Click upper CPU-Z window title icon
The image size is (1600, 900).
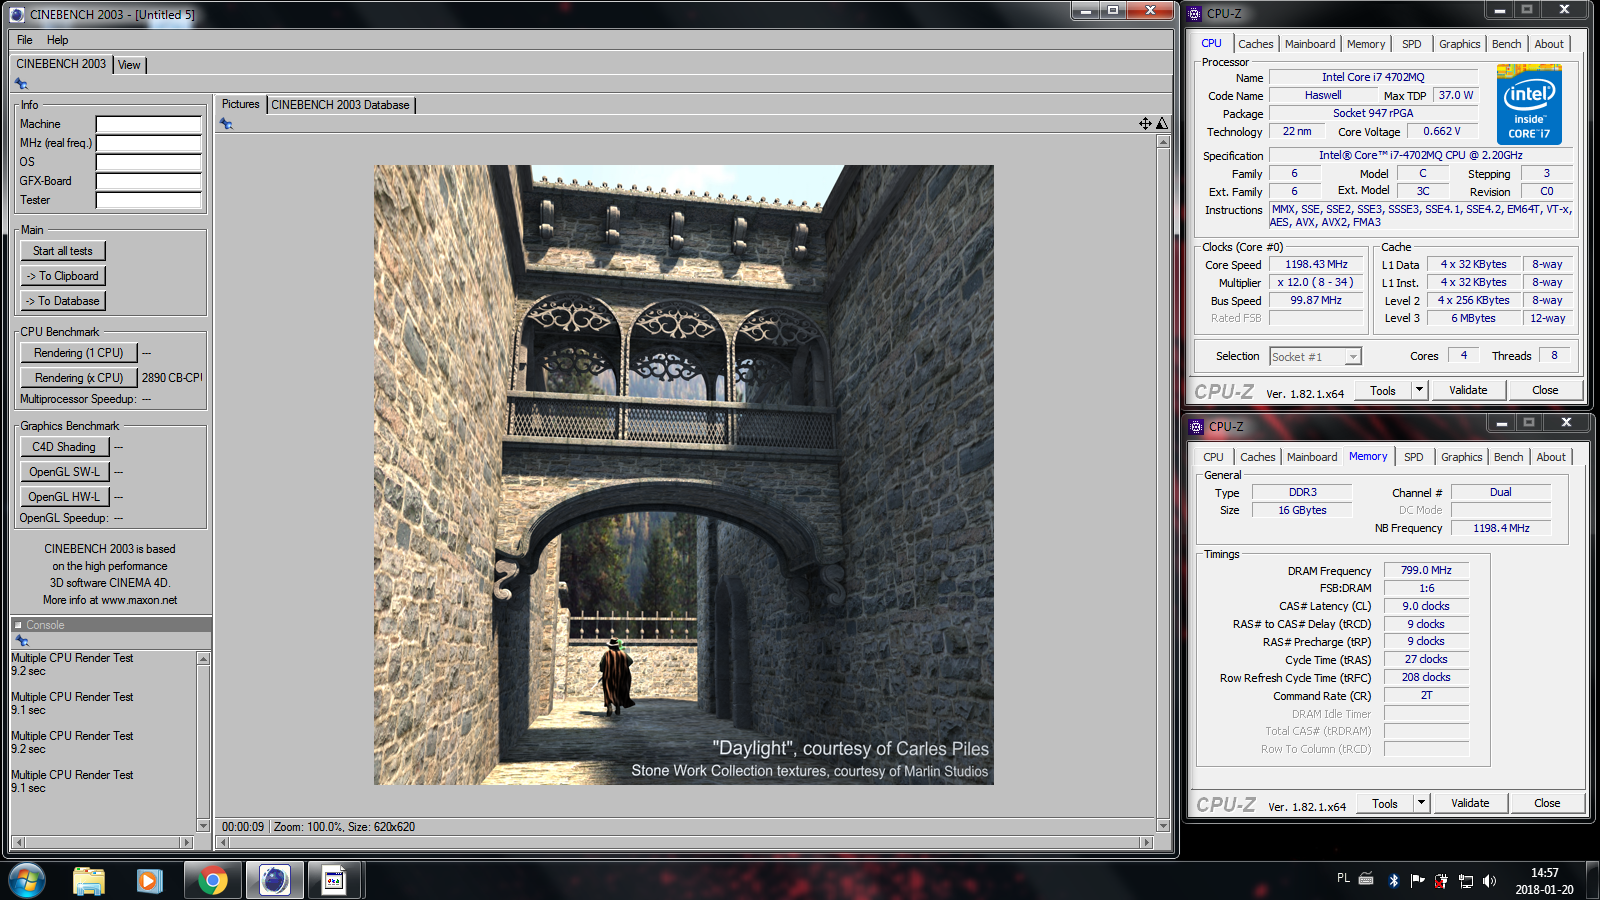click(x=1194, y=14)
